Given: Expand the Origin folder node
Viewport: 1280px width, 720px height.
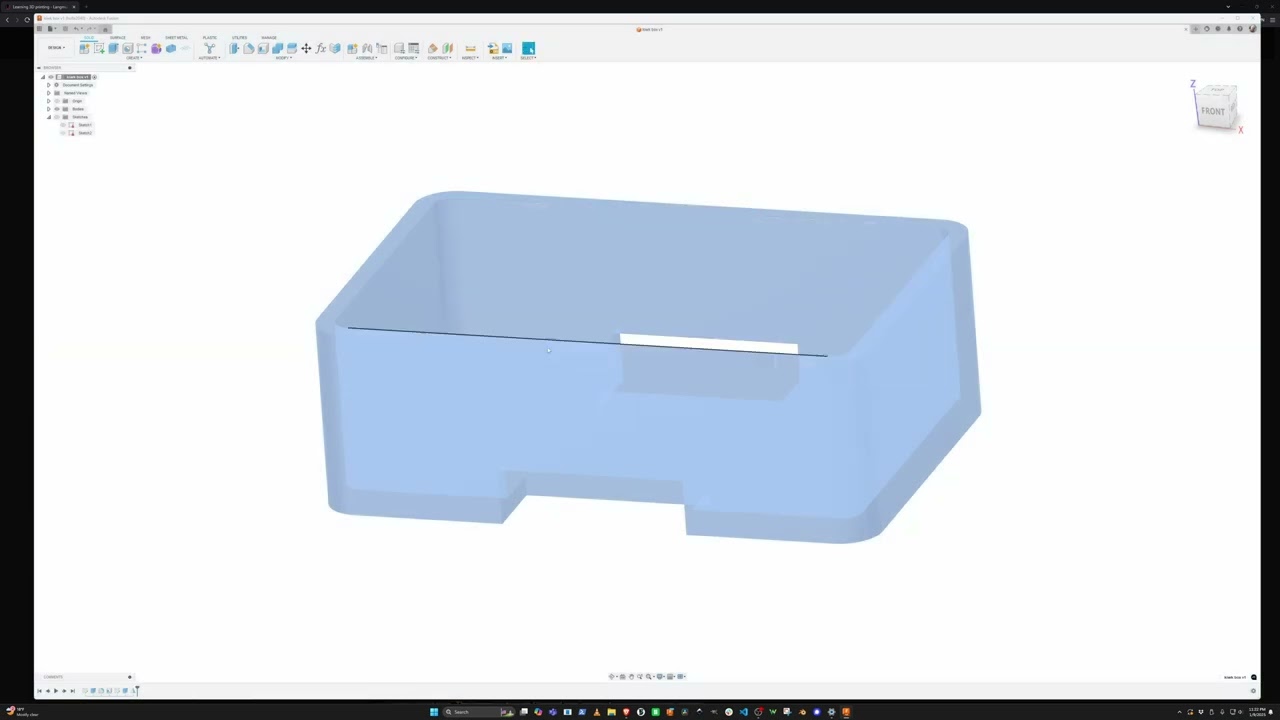Looking at the screenshot, I should [49, 101].
